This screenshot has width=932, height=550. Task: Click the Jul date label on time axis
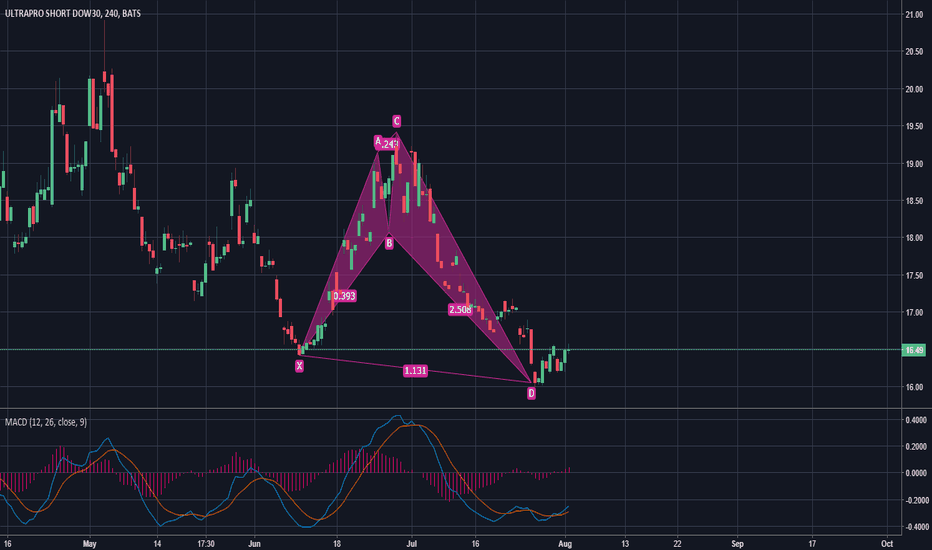[x=412, y=543]
